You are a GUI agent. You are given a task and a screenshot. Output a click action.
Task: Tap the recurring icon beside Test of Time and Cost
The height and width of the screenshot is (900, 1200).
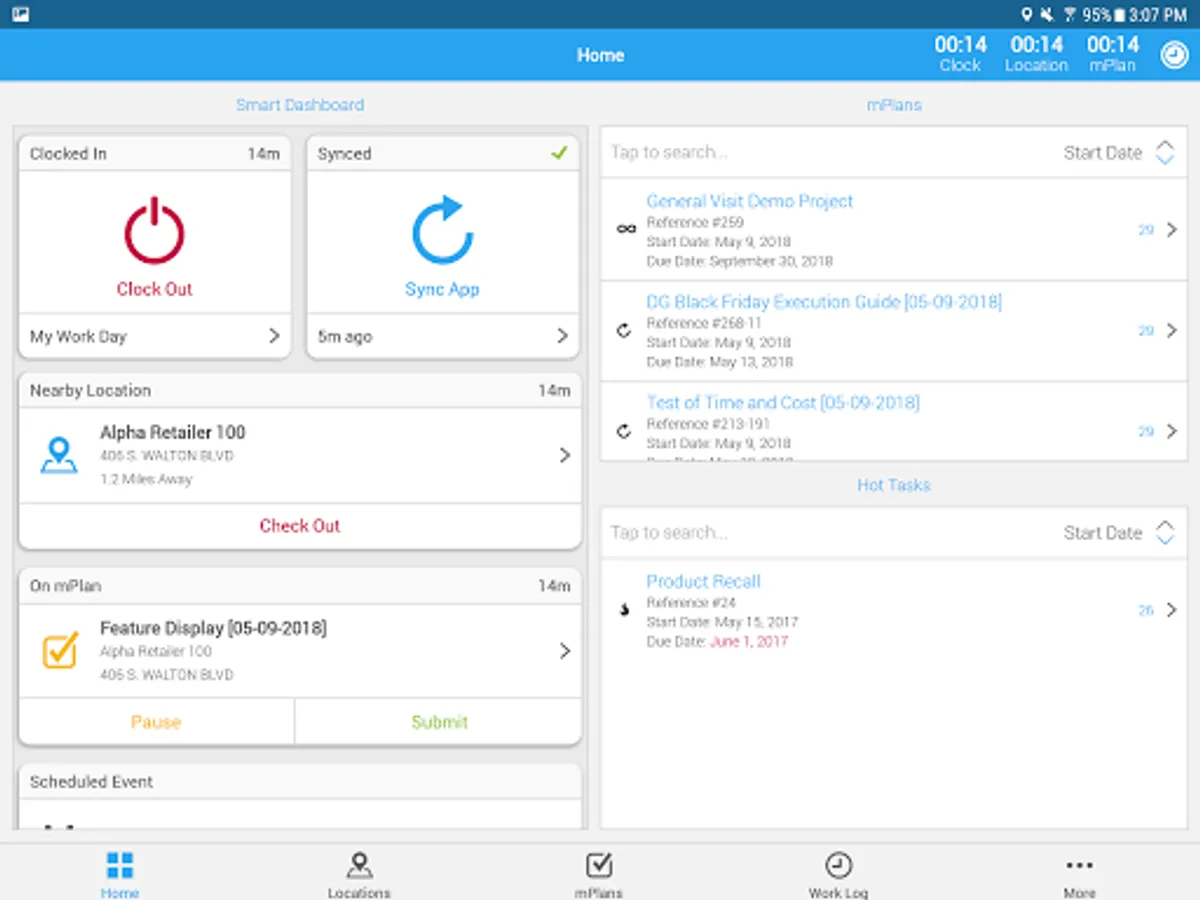coord(625,432)
